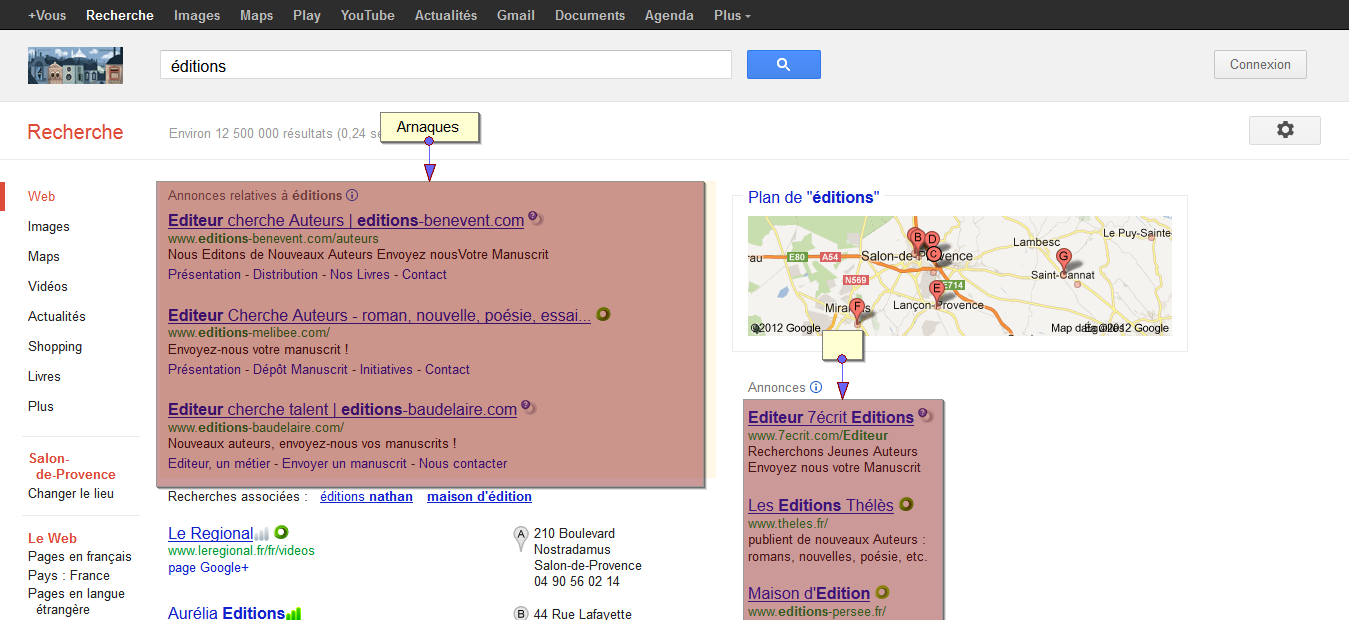The height and width of the screenshot is (624, 1349).
Task: Click map marker E near Lançon-Provence
Action: point(937,290)
